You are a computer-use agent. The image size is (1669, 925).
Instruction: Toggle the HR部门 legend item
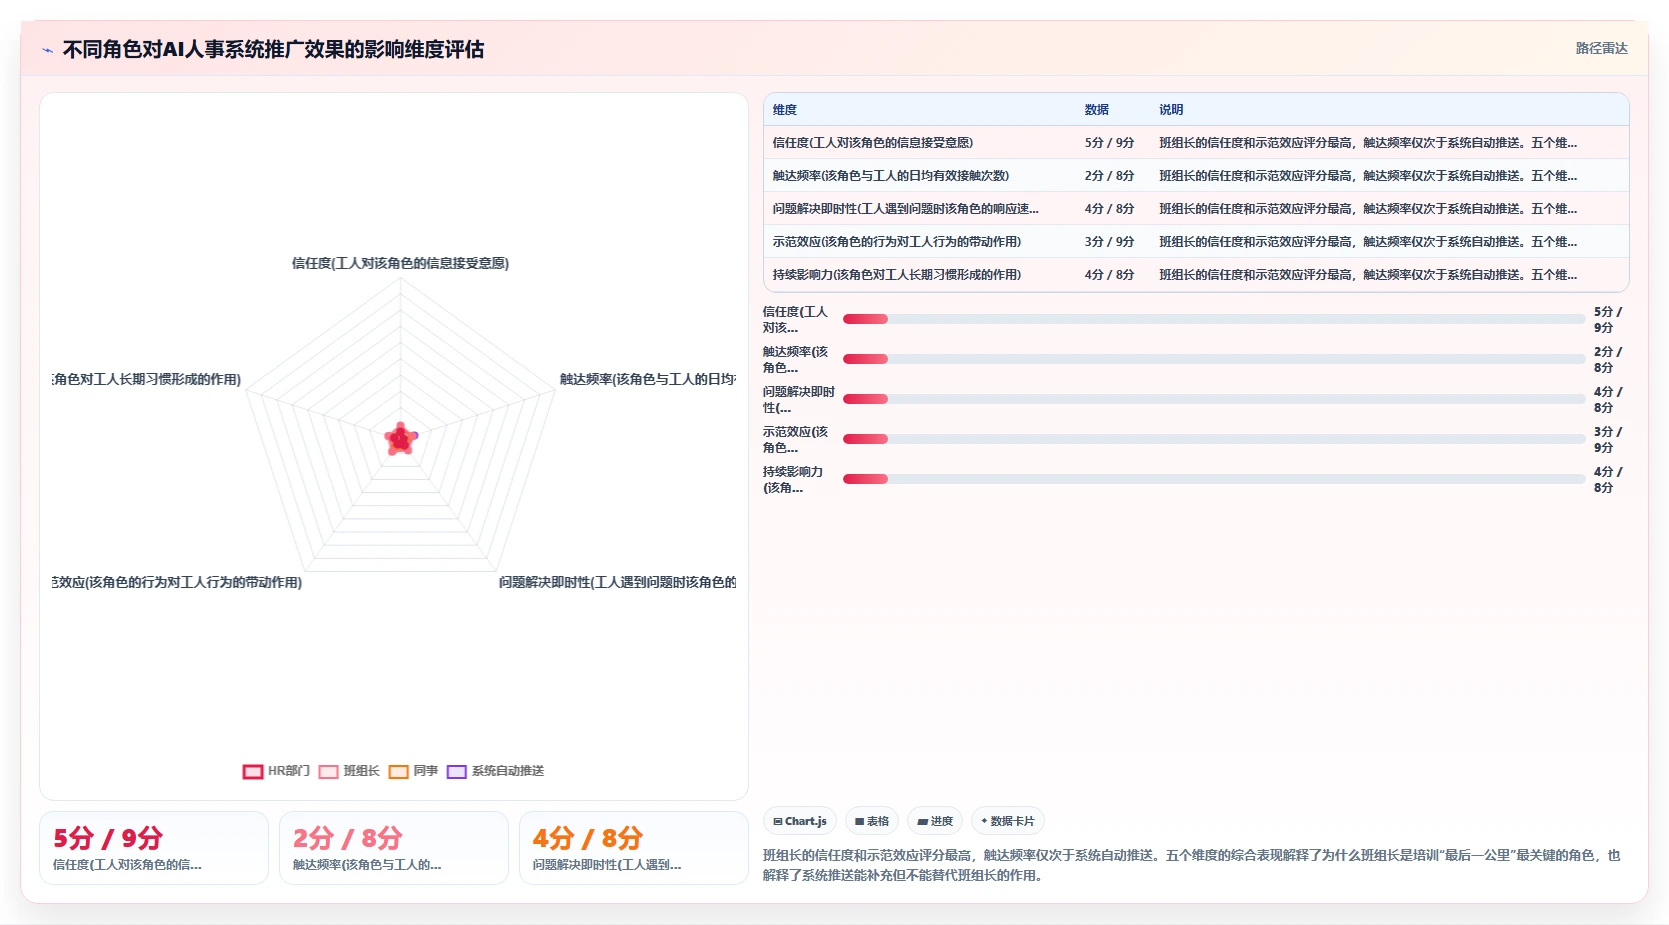point(276,771)
